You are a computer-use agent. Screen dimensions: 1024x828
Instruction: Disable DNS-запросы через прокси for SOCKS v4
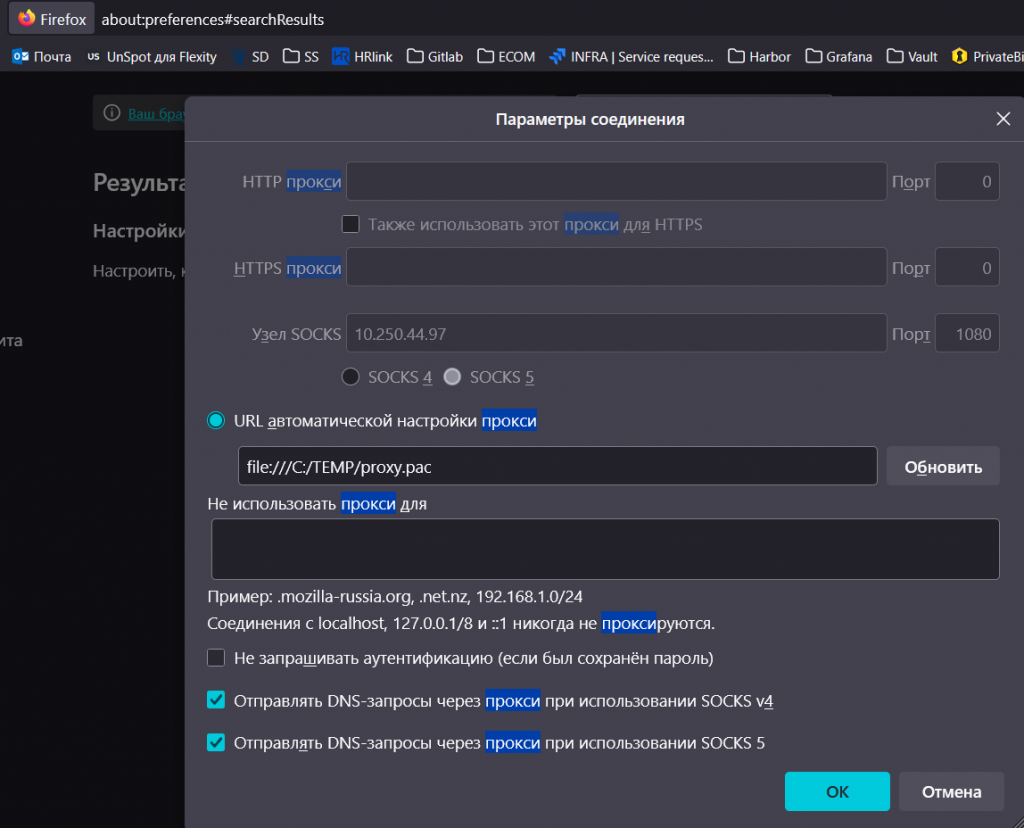click(216, 700)
